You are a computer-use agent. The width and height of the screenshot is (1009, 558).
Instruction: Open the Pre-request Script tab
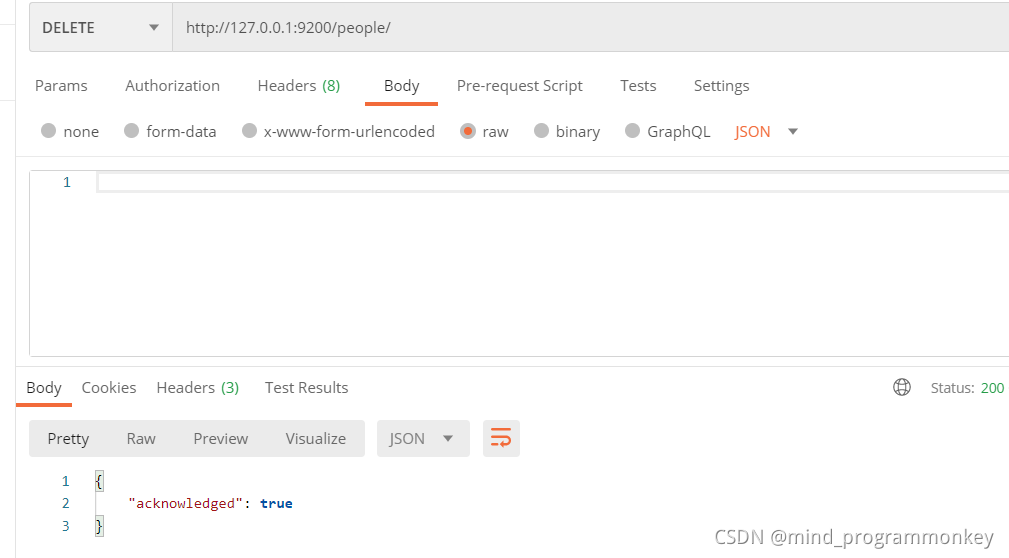coord(519,86)
